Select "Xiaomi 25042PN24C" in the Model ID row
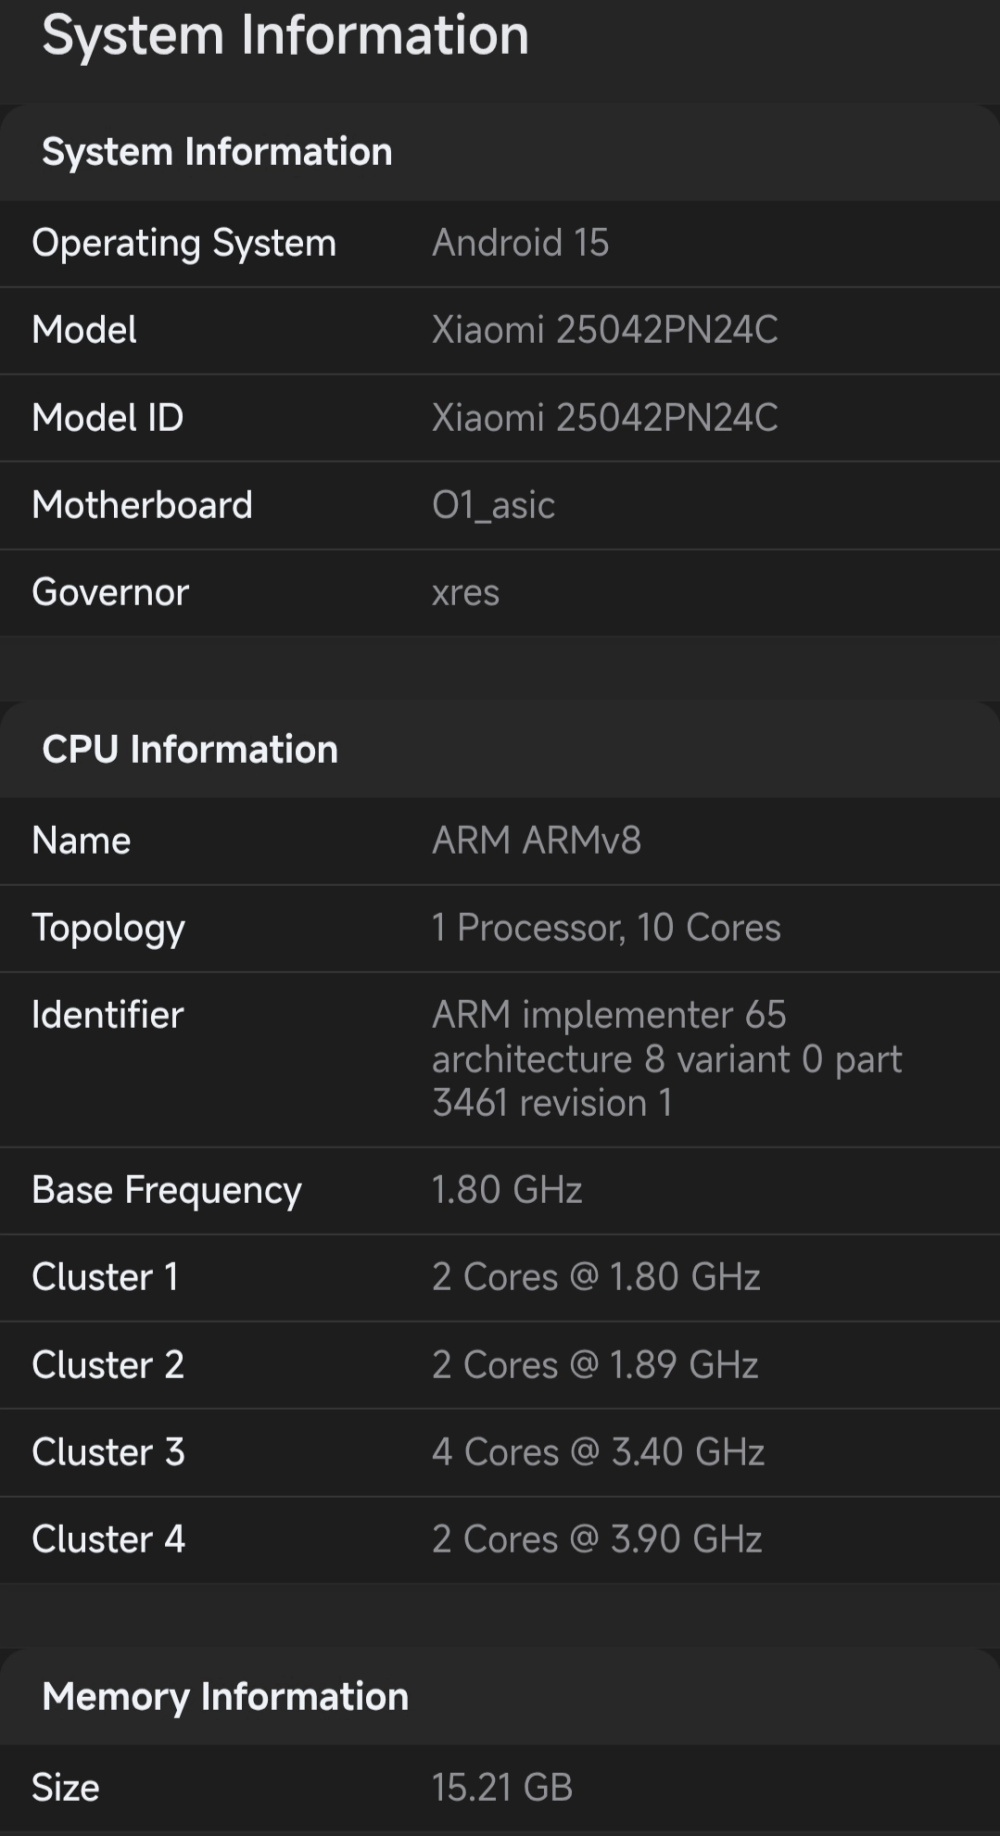Screen dimensions: 1000x1836 605,418
